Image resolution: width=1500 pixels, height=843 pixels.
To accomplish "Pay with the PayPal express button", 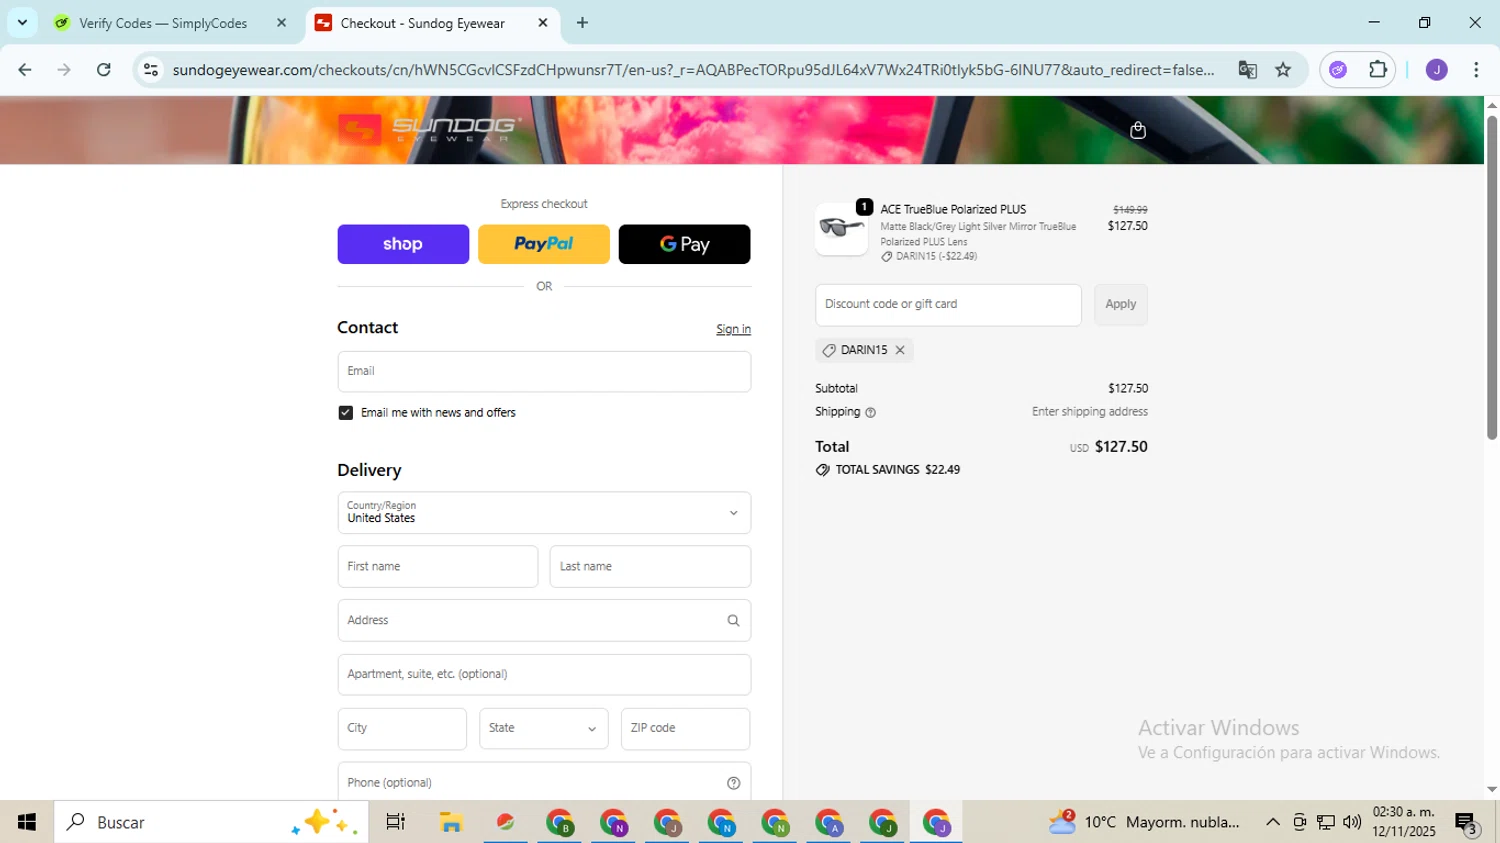I will point(544,244).
